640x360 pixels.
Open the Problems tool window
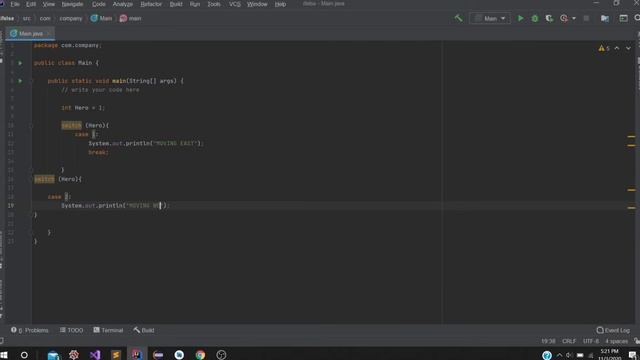click(x=29, y=330)
